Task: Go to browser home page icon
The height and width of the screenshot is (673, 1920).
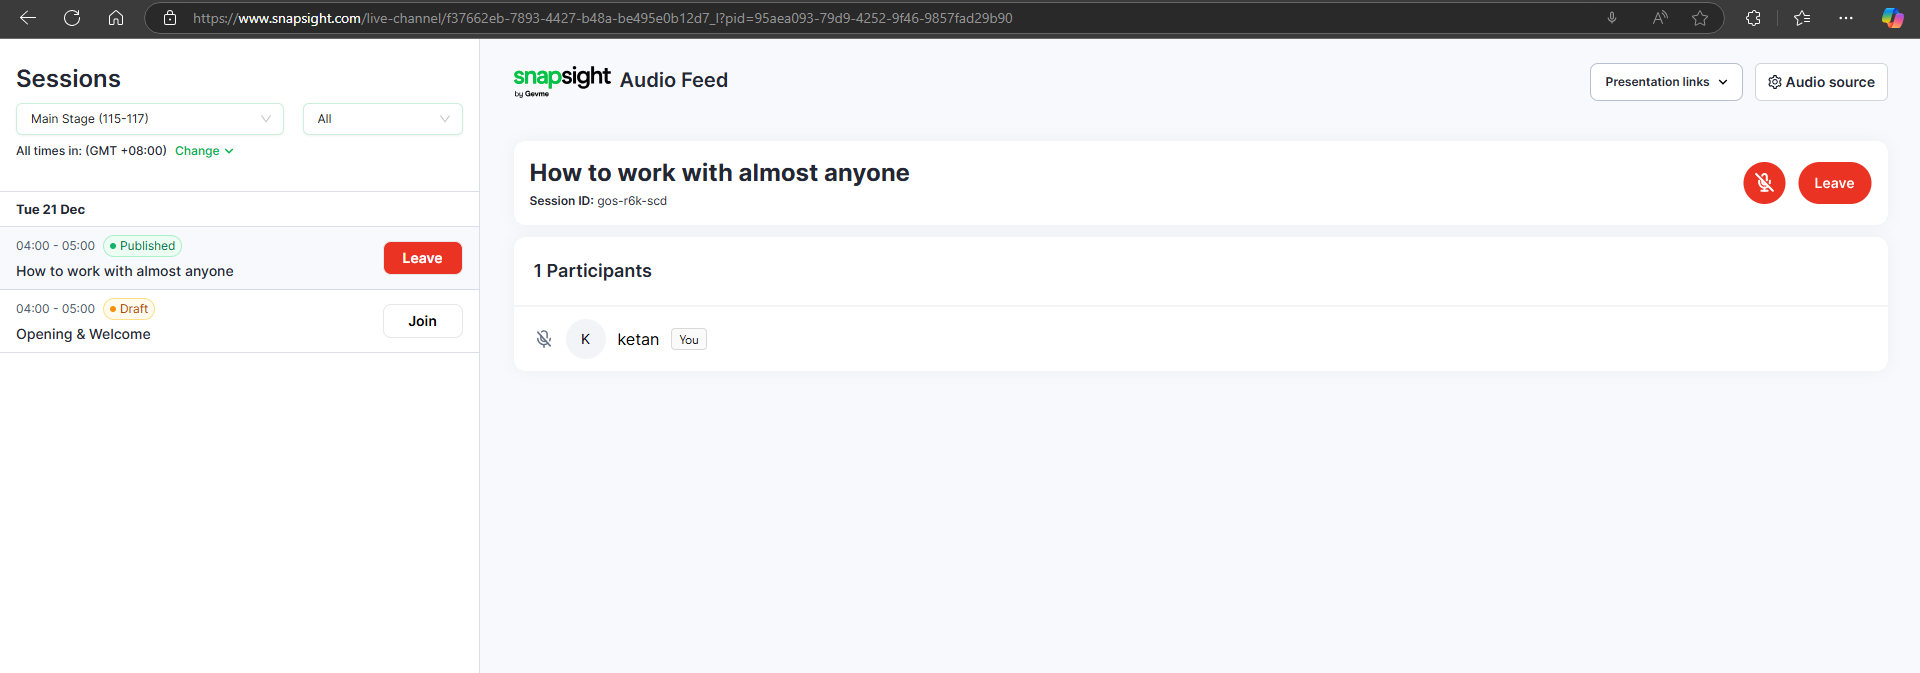Action: (x=116, y=18)
